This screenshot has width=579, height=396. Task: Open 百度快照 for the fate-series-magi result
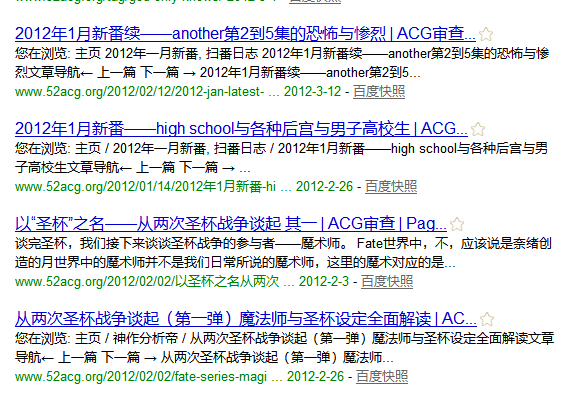click(x=382, y=376)
